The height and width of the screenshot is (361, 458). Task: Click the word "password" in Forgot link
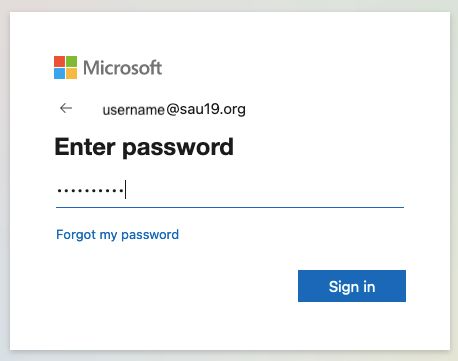coord(150,235)
